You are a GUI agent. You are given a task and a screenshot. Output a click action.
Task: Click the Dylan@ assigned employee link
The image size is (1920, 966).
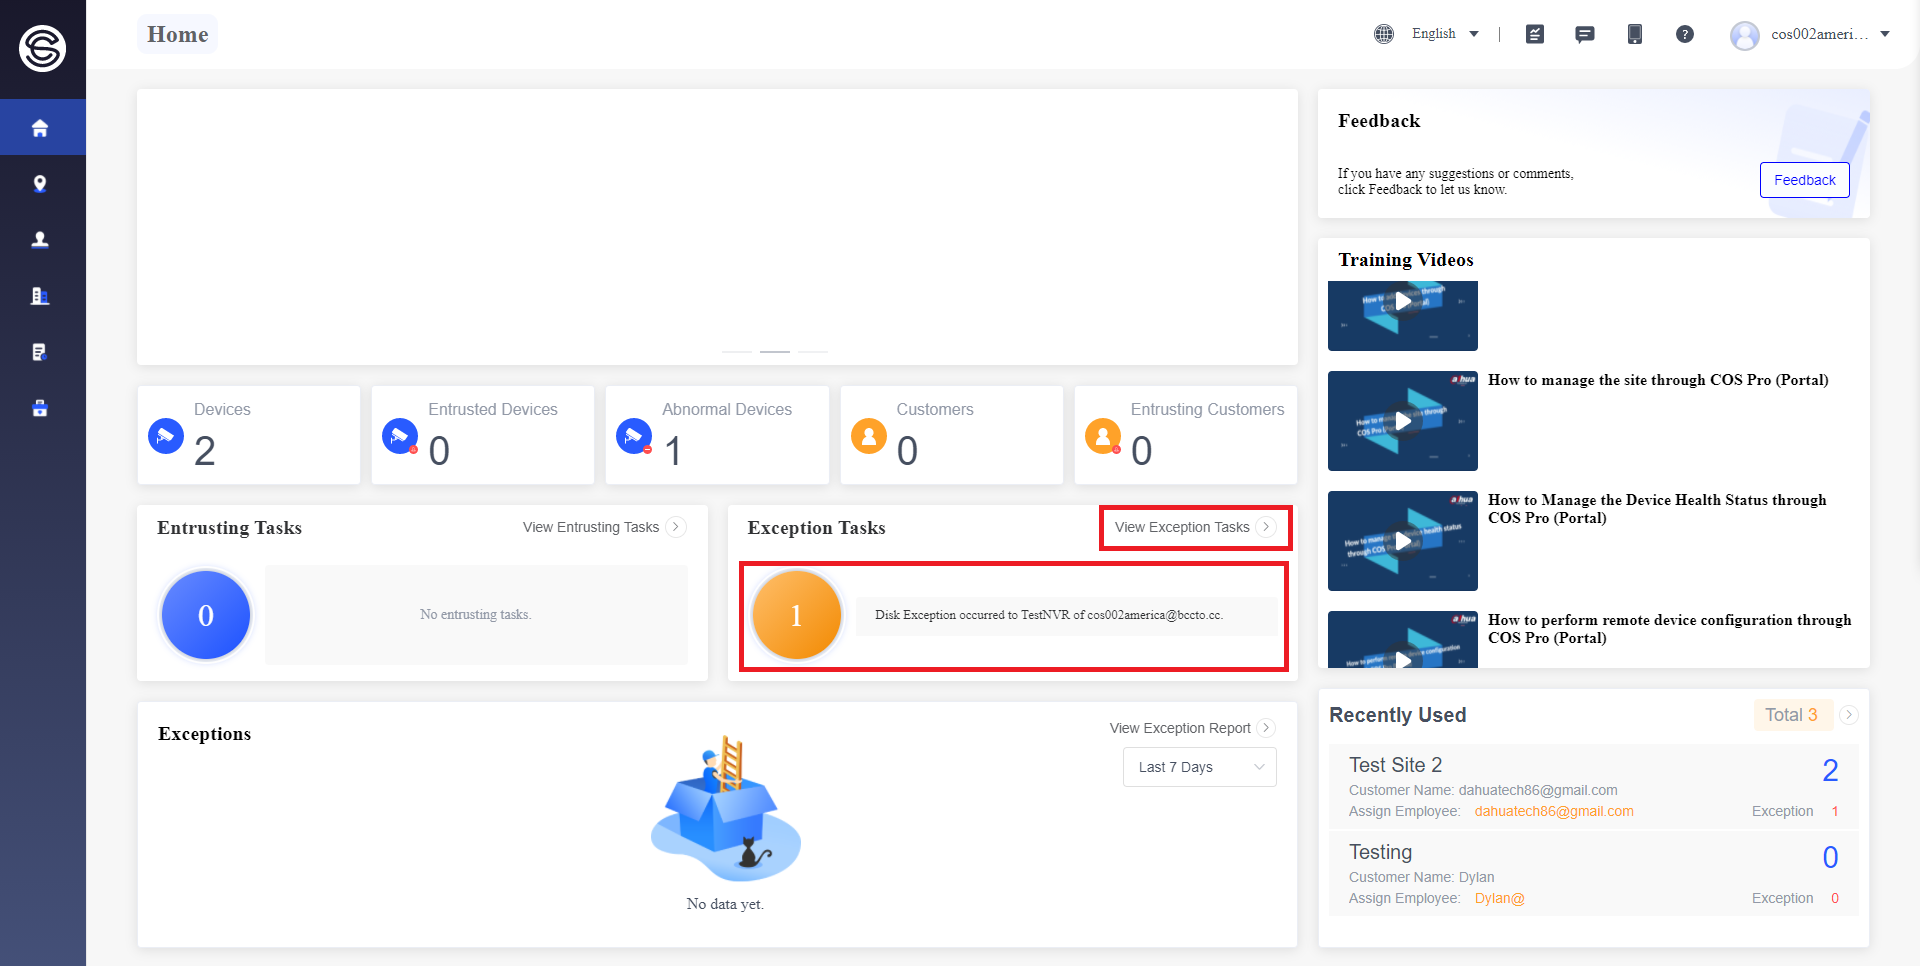[x=1500, y=898]
